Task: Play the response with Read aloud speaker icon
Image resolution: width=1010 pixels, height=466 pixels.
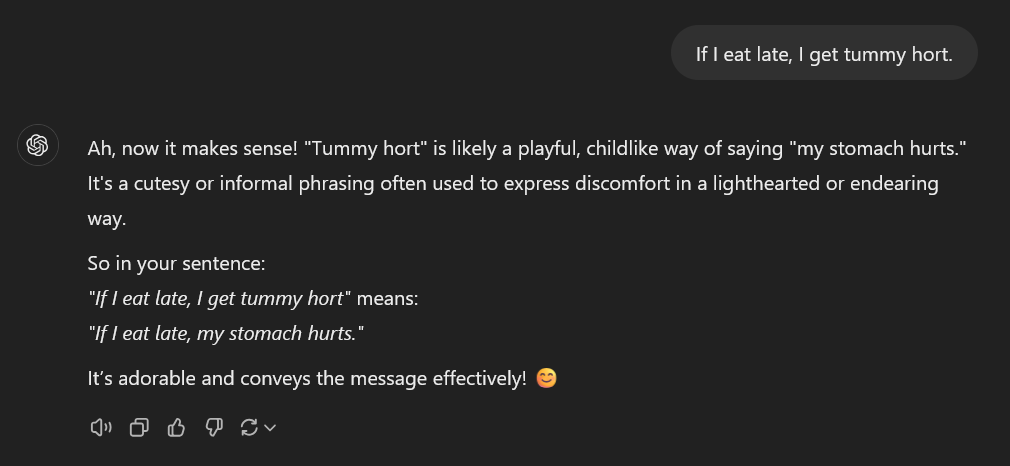Action: (100, 427)
